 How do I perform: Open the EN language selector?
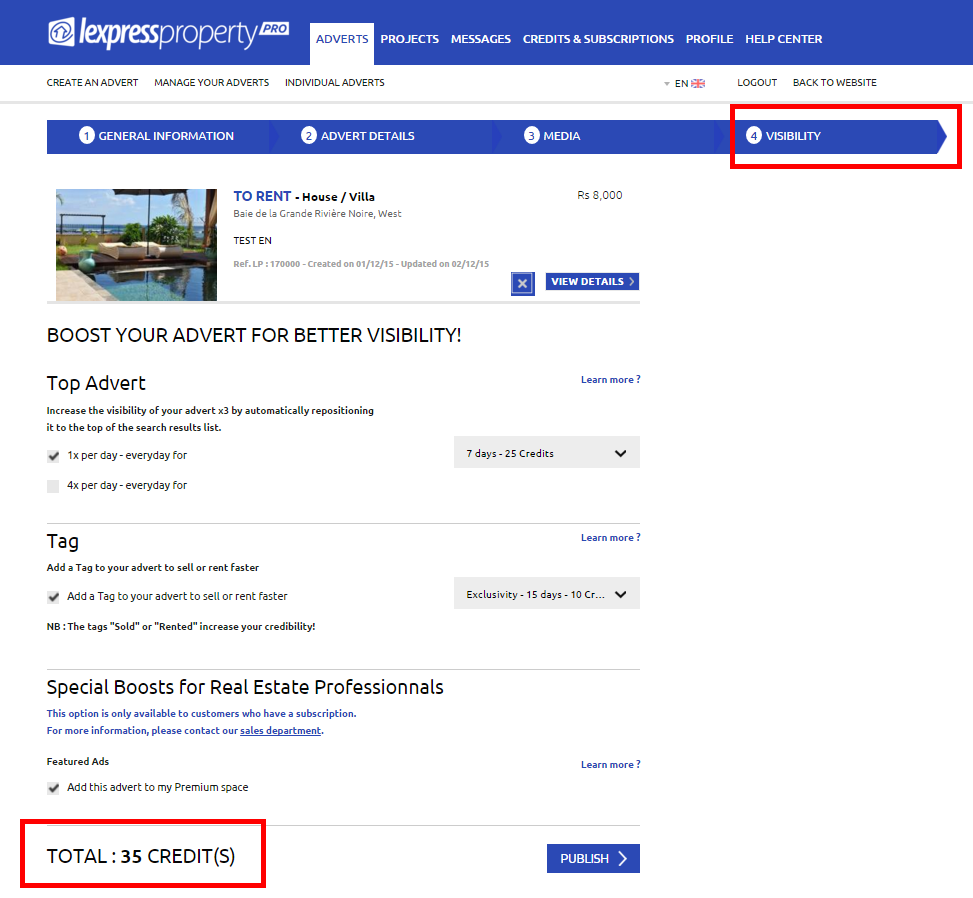pyautogui.click(x=684, y=83)
